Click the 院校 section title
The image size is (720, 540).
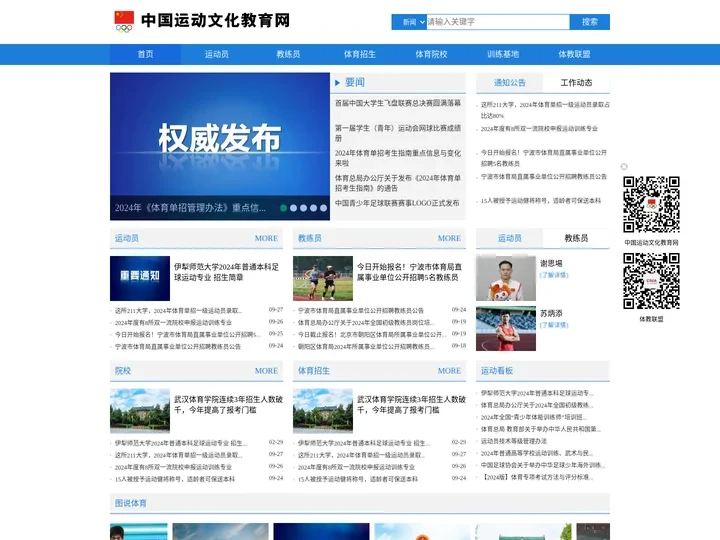123,371
